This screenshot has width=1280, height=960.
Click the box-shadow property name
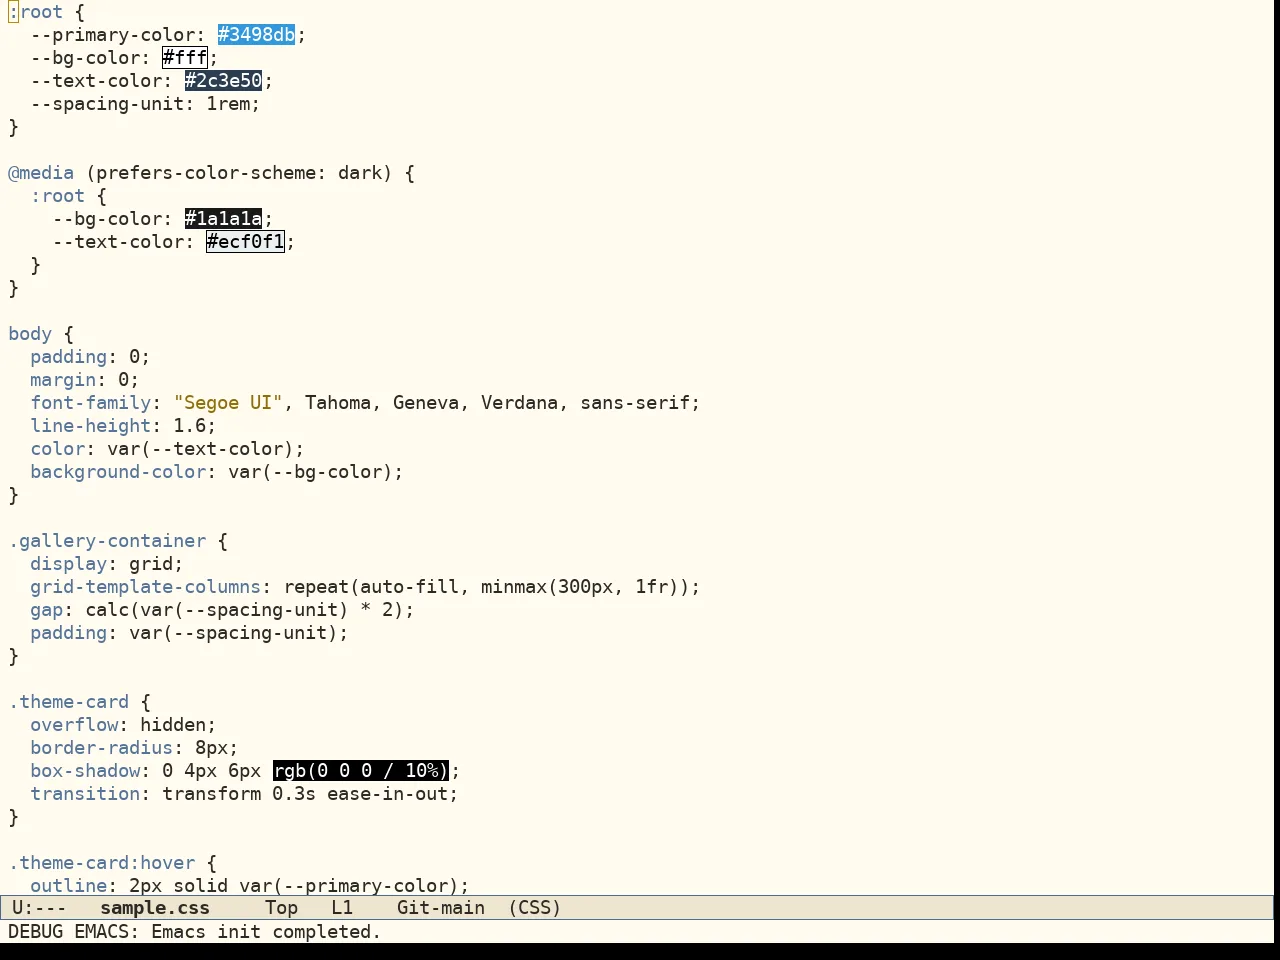[x=85, y=771]
